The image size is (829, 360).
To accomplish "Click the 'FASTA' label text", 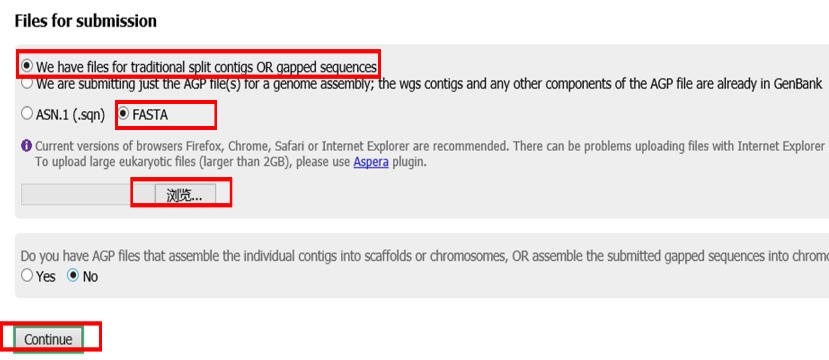I will [150, 114].
